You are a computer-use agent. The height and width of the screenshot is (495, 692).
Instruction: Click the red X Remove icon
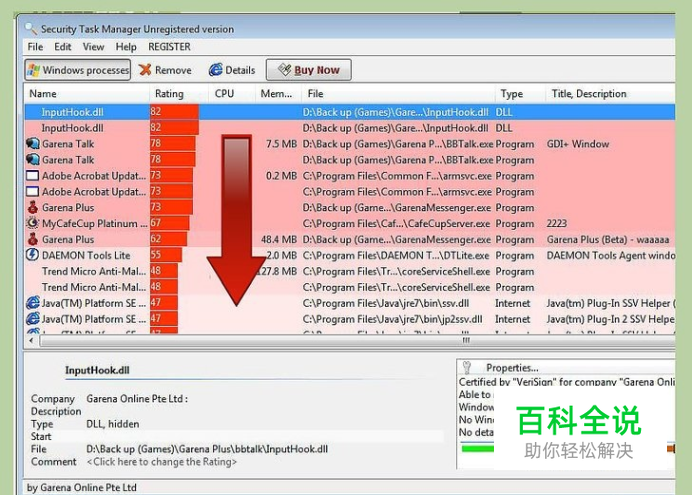point(145,70)
